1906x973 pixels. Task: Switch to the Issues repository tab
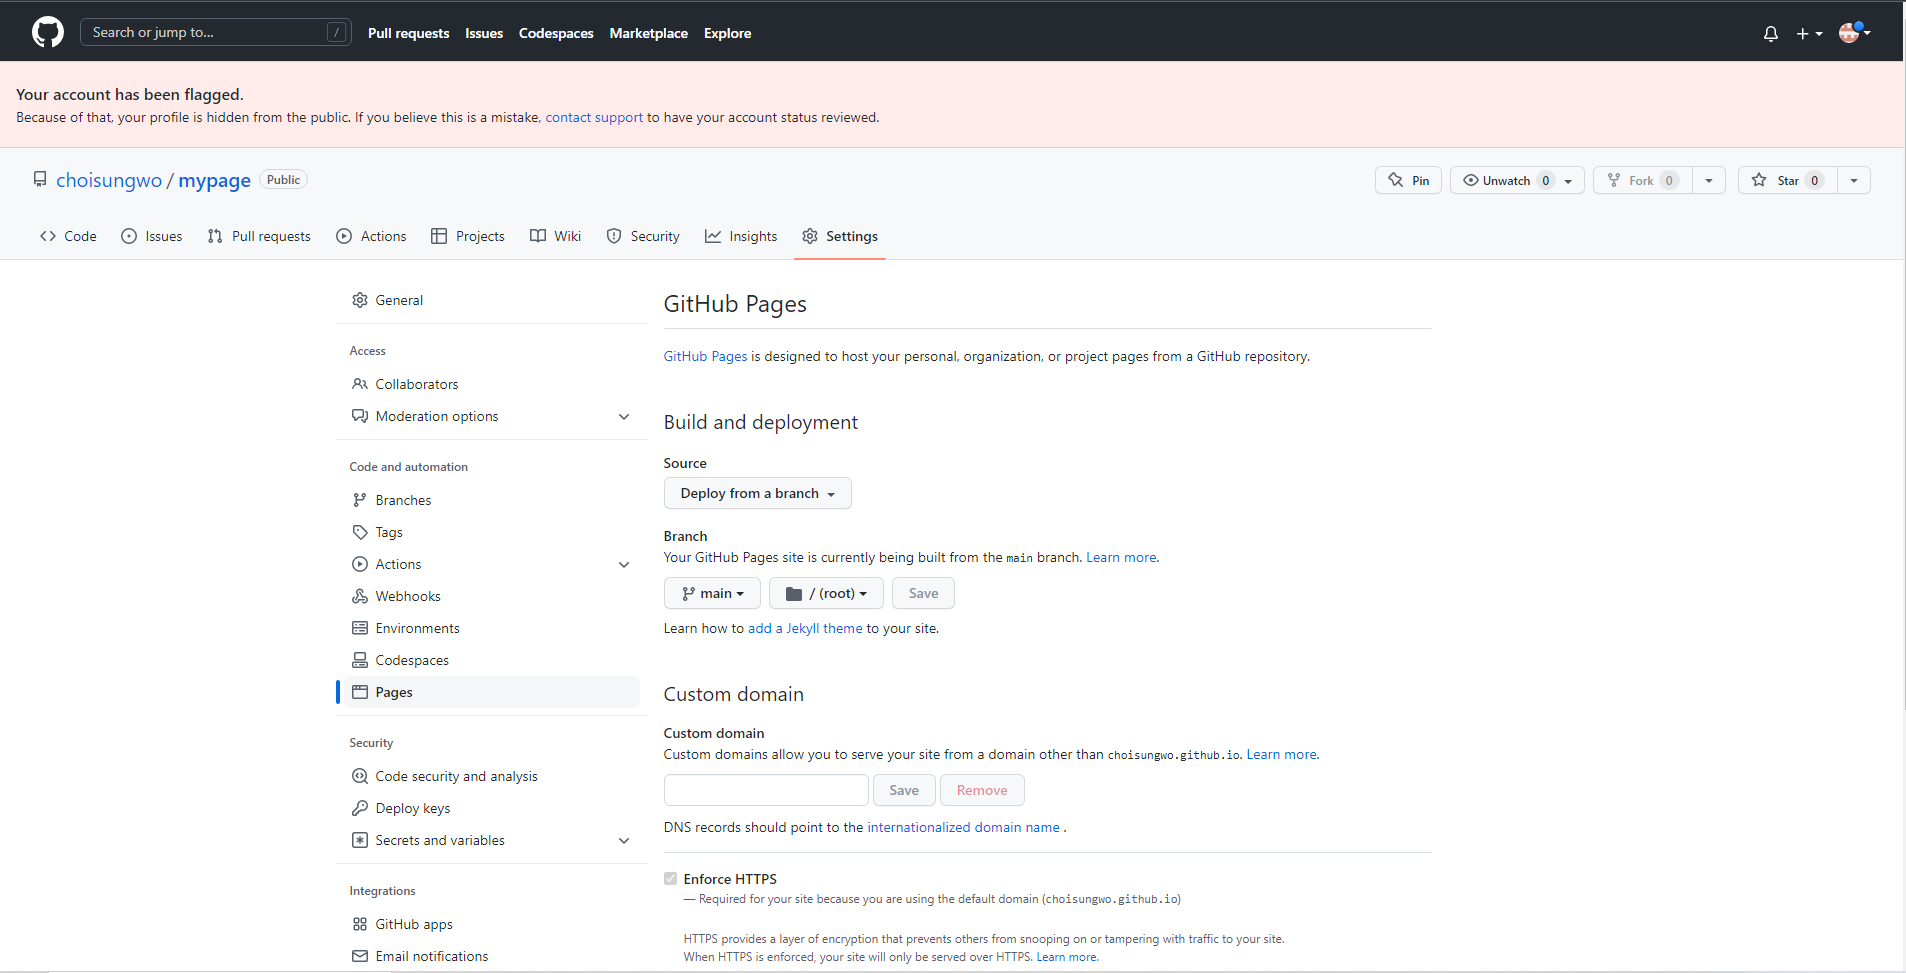(x=151, y=236)
